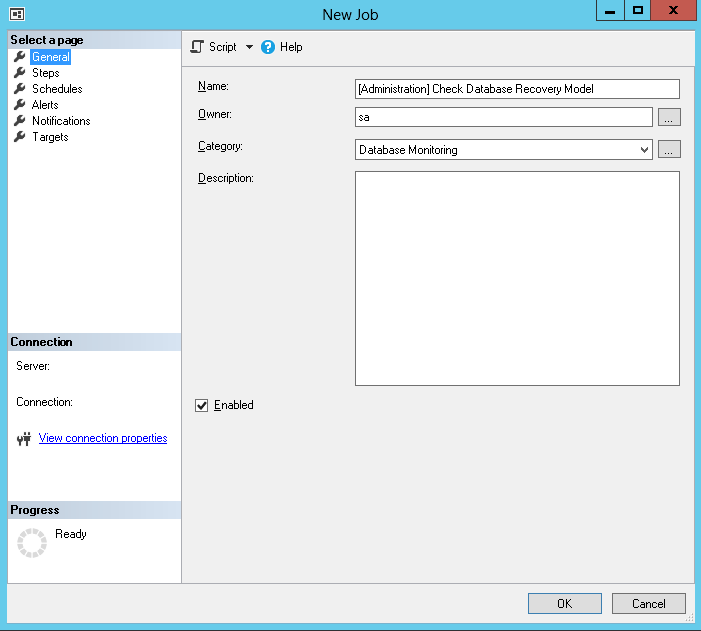Click the wrench icon beside Steps

click(20, 72)
